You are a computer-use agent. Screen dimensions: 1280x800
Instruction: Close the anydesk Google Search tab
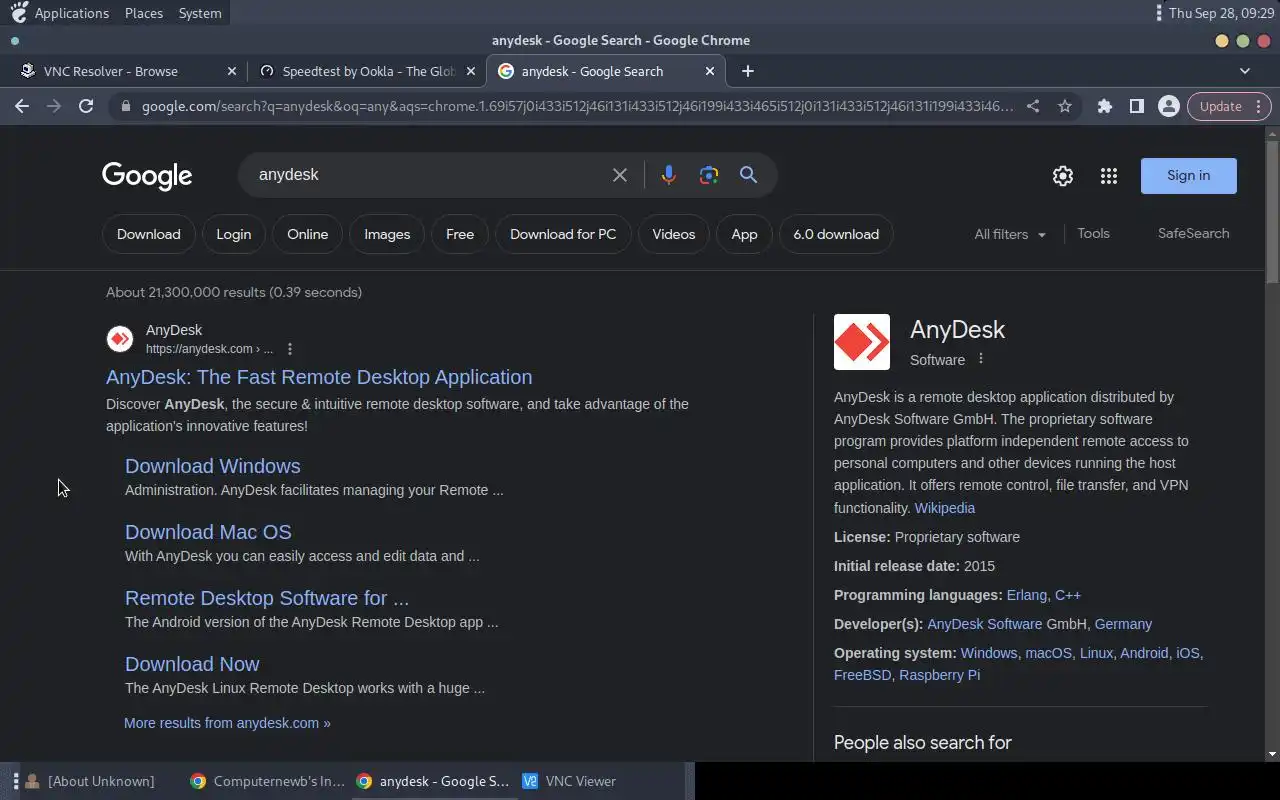pos(710,71)
